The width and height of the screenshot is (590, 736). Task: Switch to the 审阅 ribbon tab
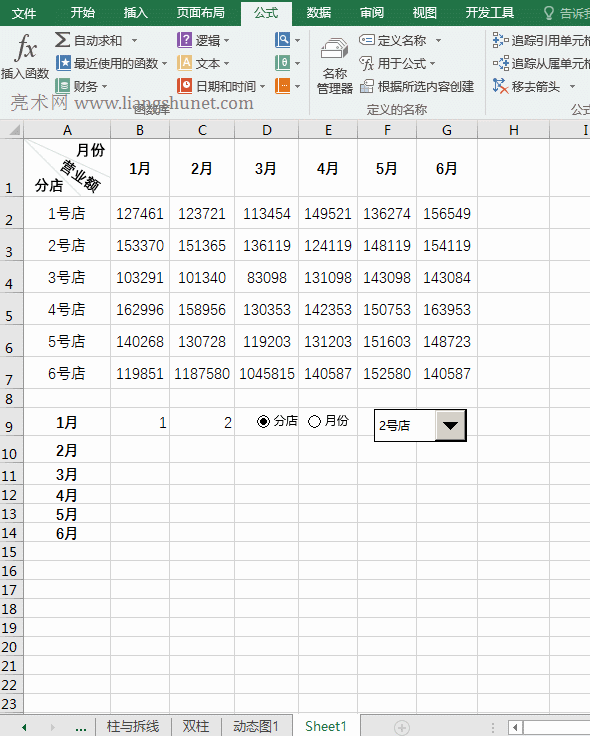[372, 13]
